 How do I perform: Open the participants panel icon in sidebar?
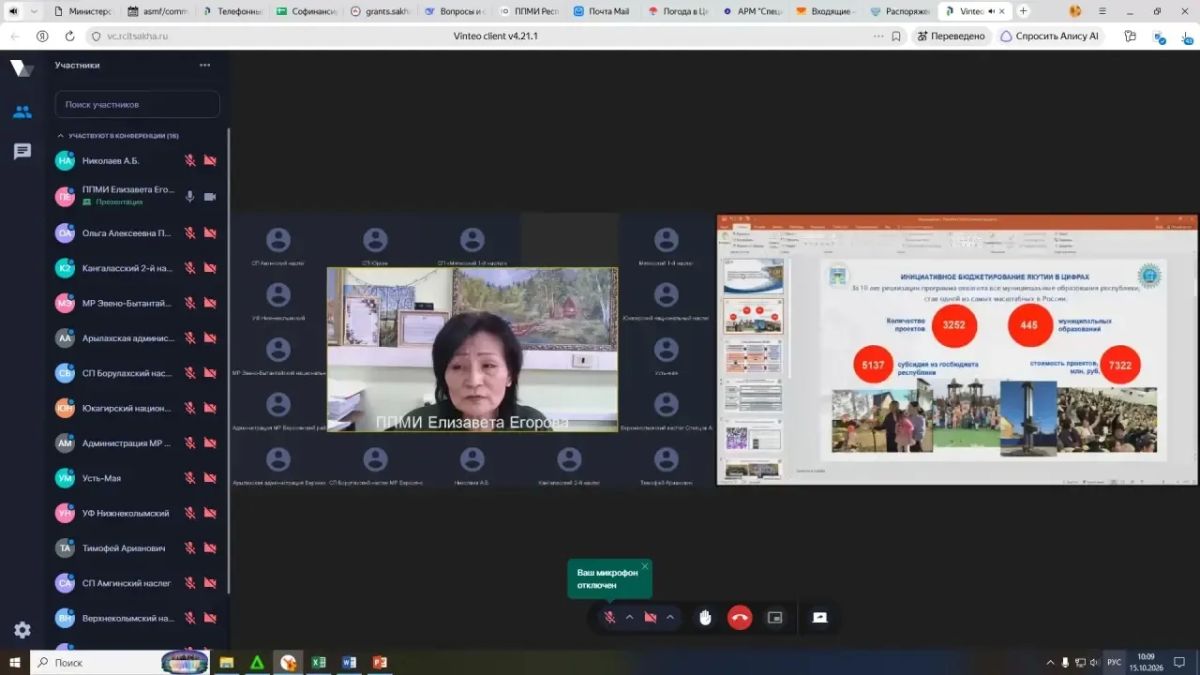click(x=22, y=111)
